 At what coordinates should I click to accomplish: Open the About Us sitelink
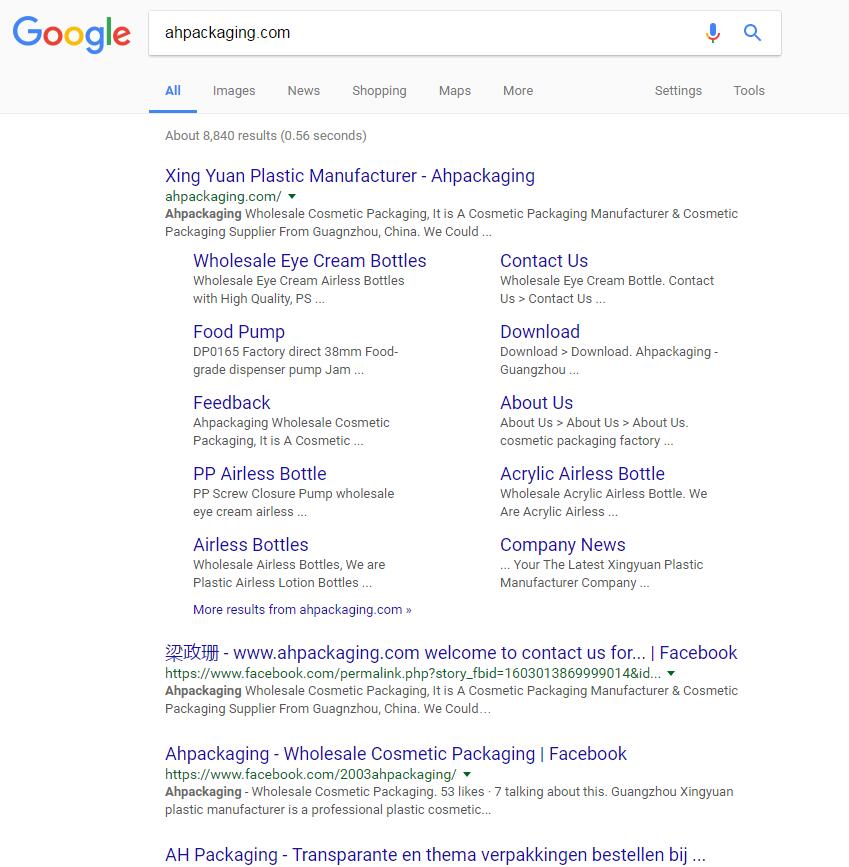point(537,403)
